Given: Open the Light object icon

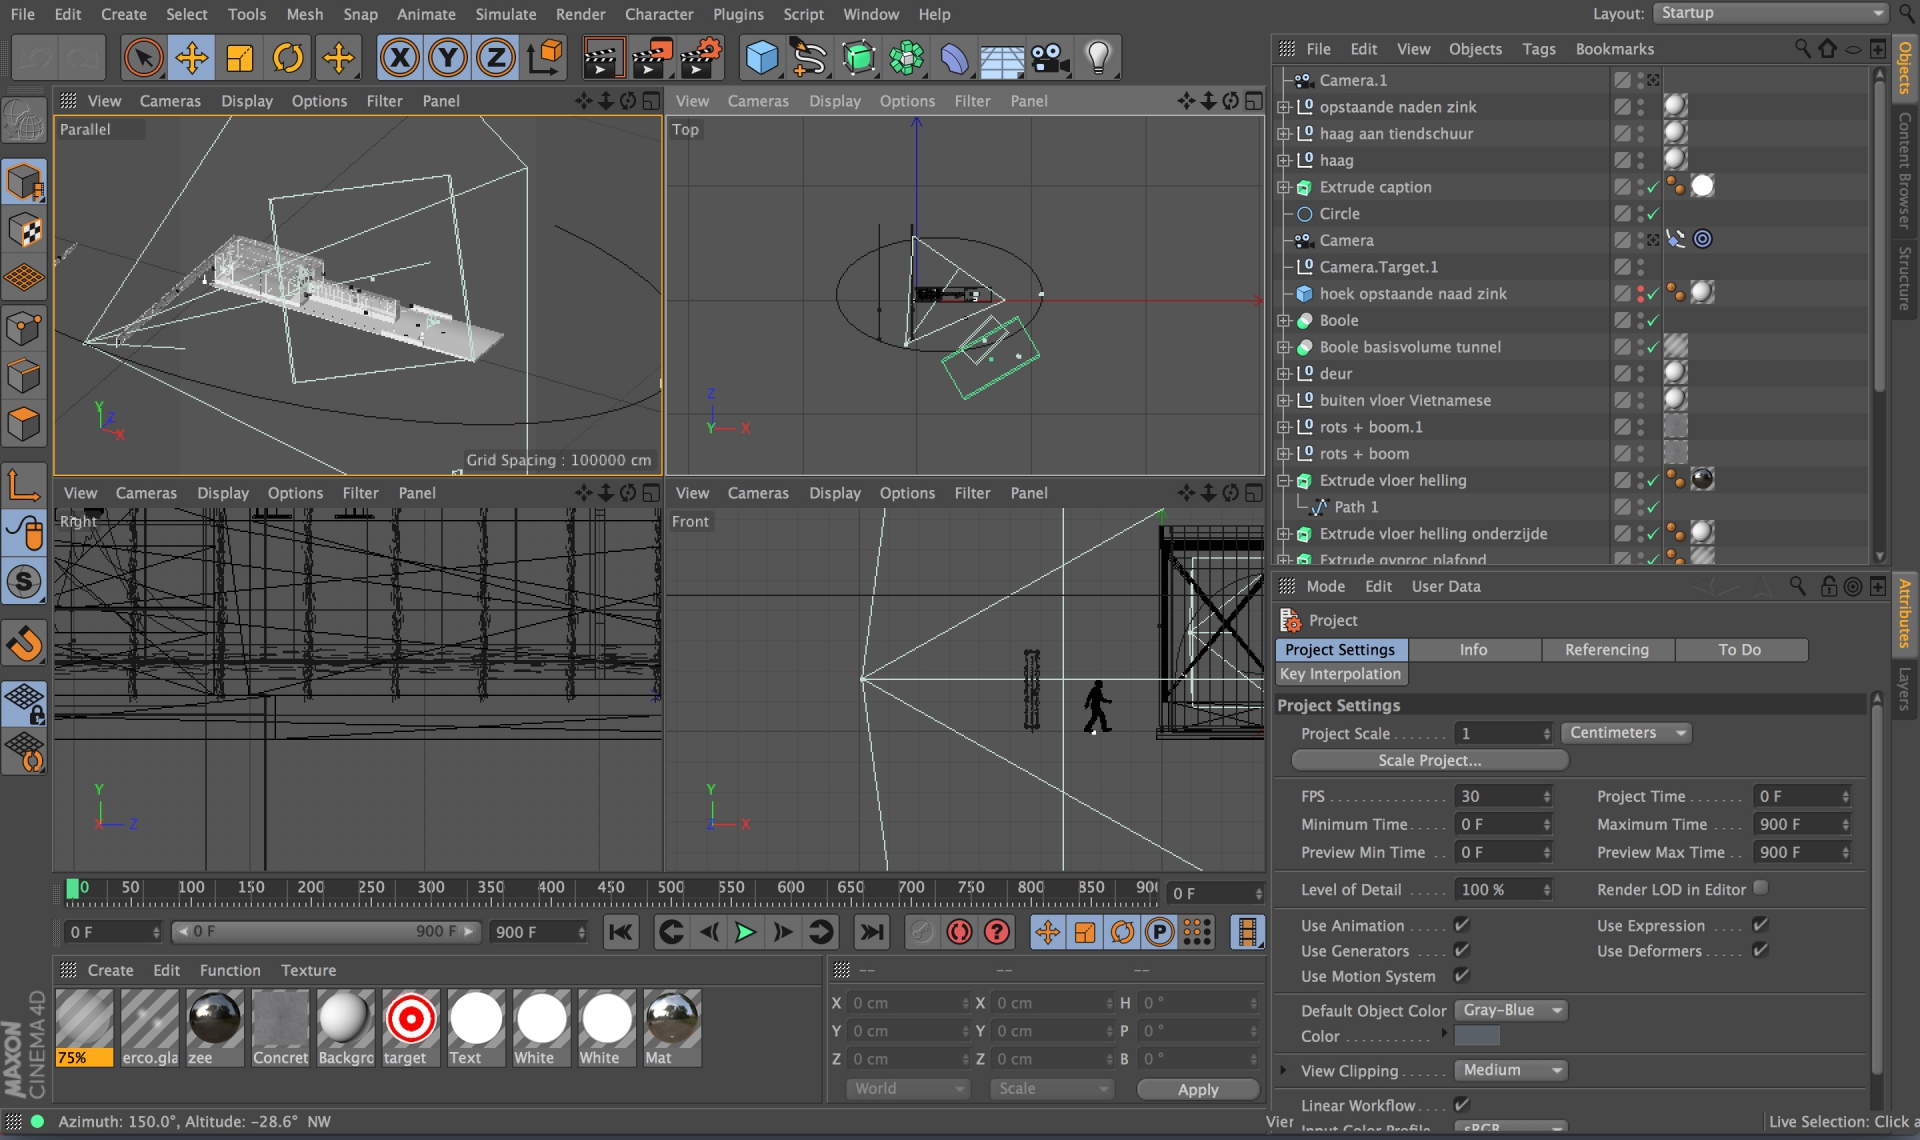Looking at the screenshot, I should pos(1098,58).
